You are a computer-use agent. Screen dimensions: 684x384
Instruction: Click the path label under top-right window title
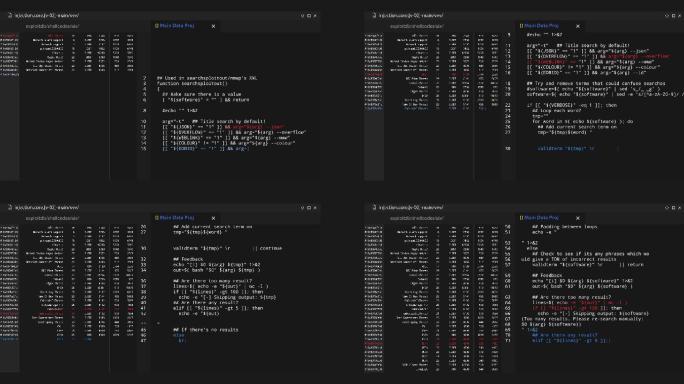tap(416, 26)
